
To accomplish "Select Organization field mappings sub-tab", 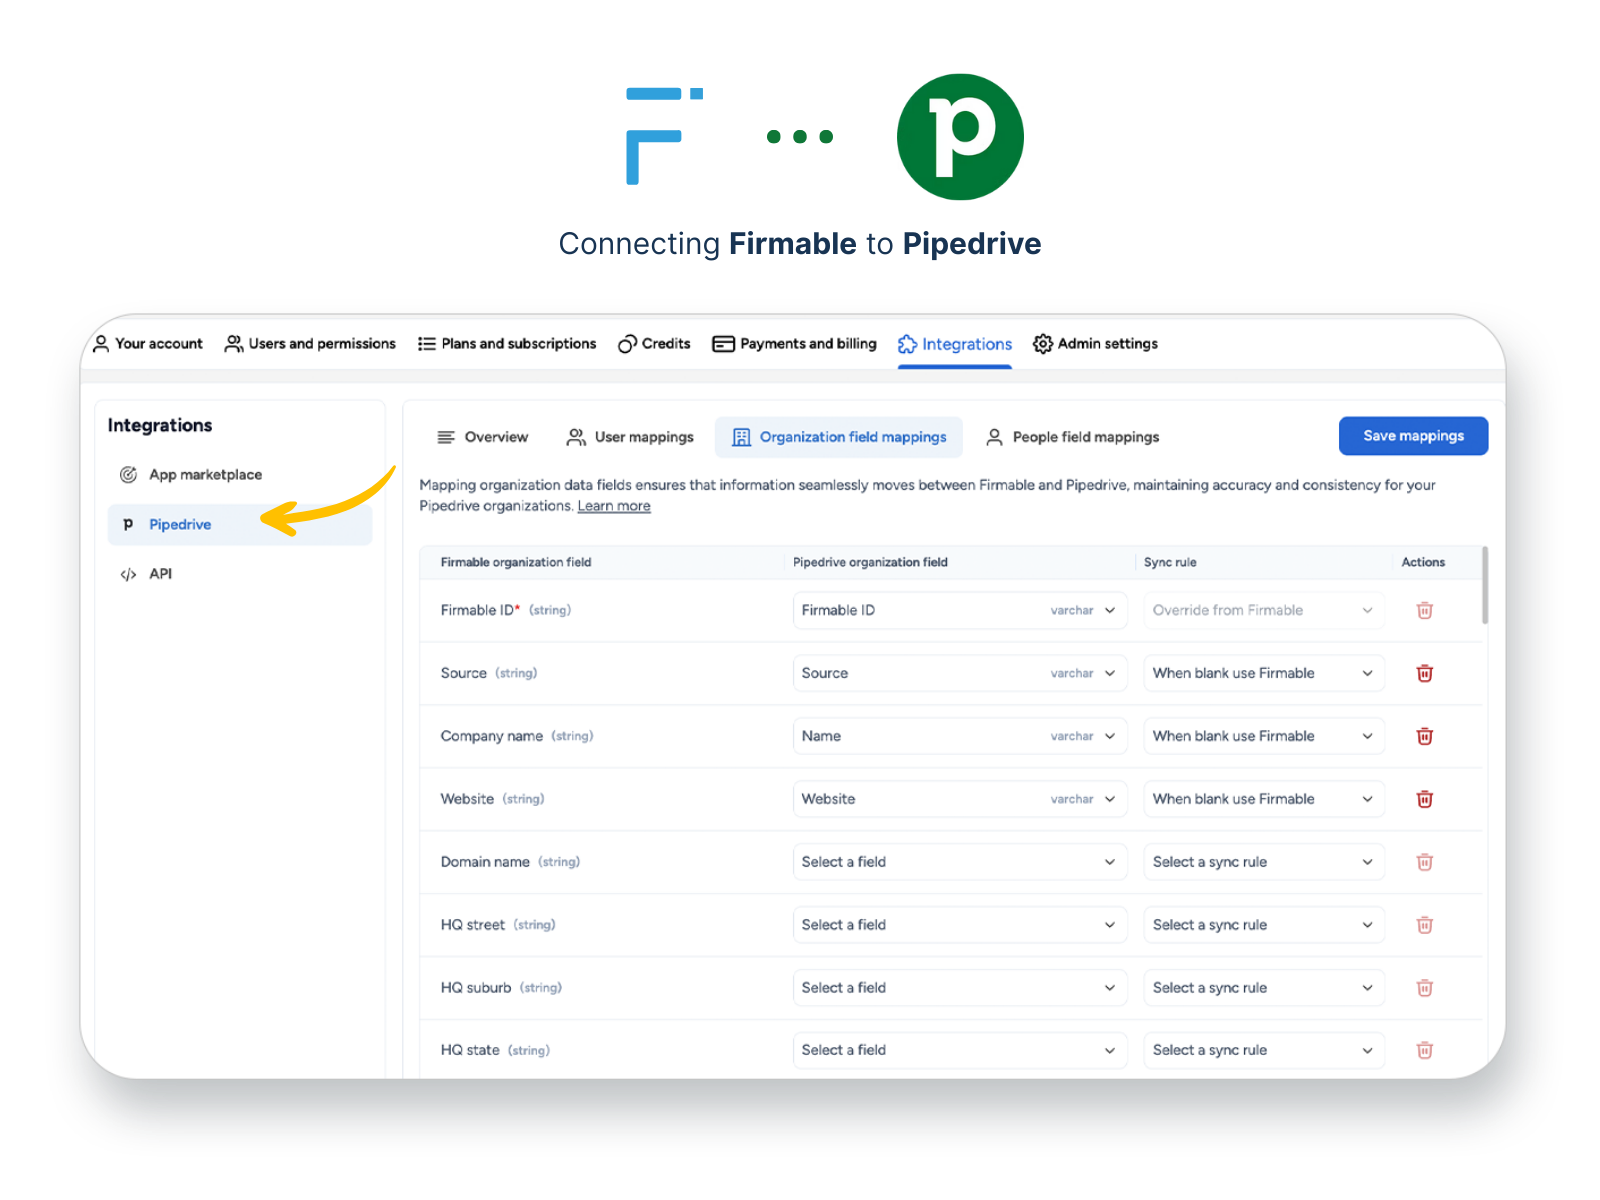I will pyautogui.click(x=839, y=437).
